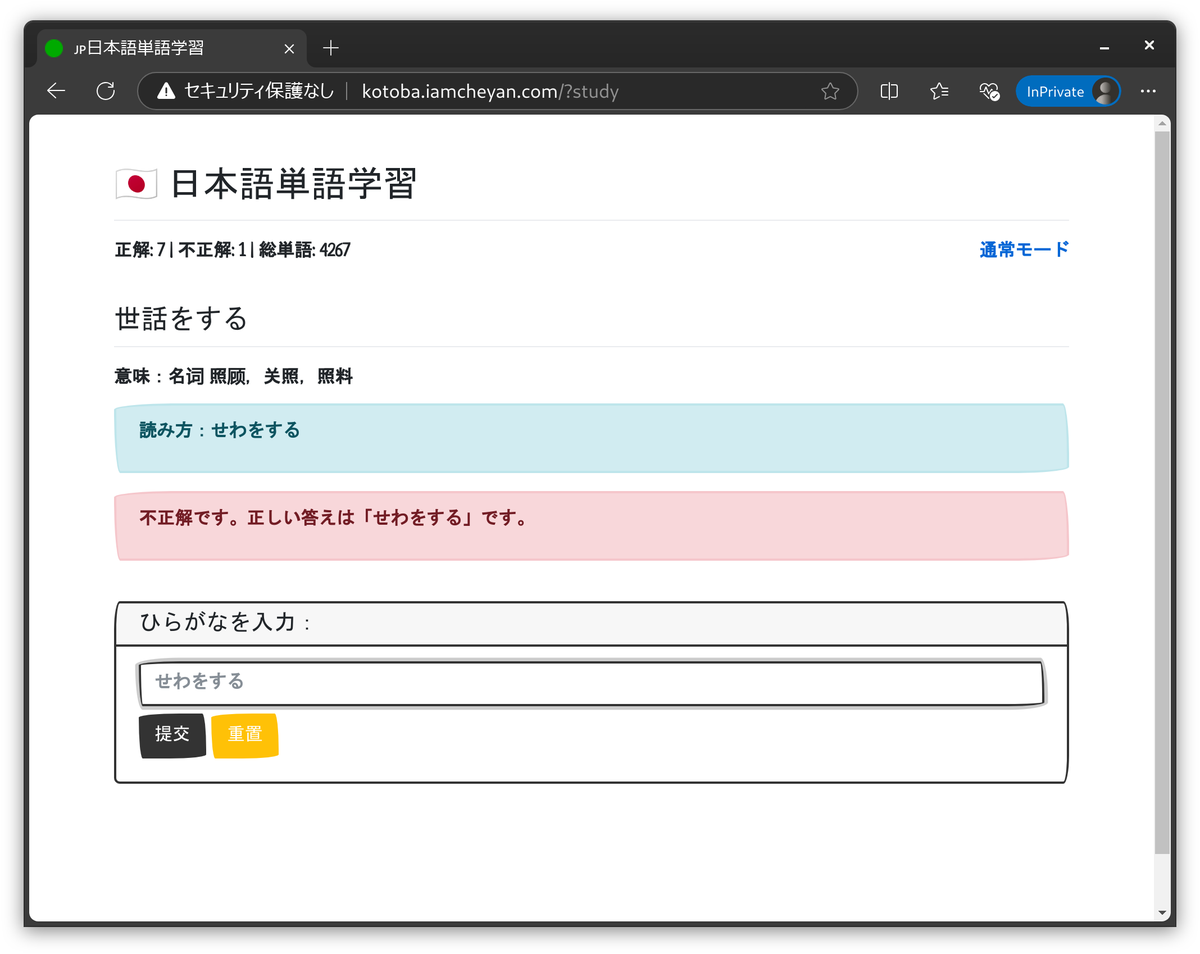Open the favorites list icon
The width and height of the screenshot is (1200, 954).
(939, 91)
